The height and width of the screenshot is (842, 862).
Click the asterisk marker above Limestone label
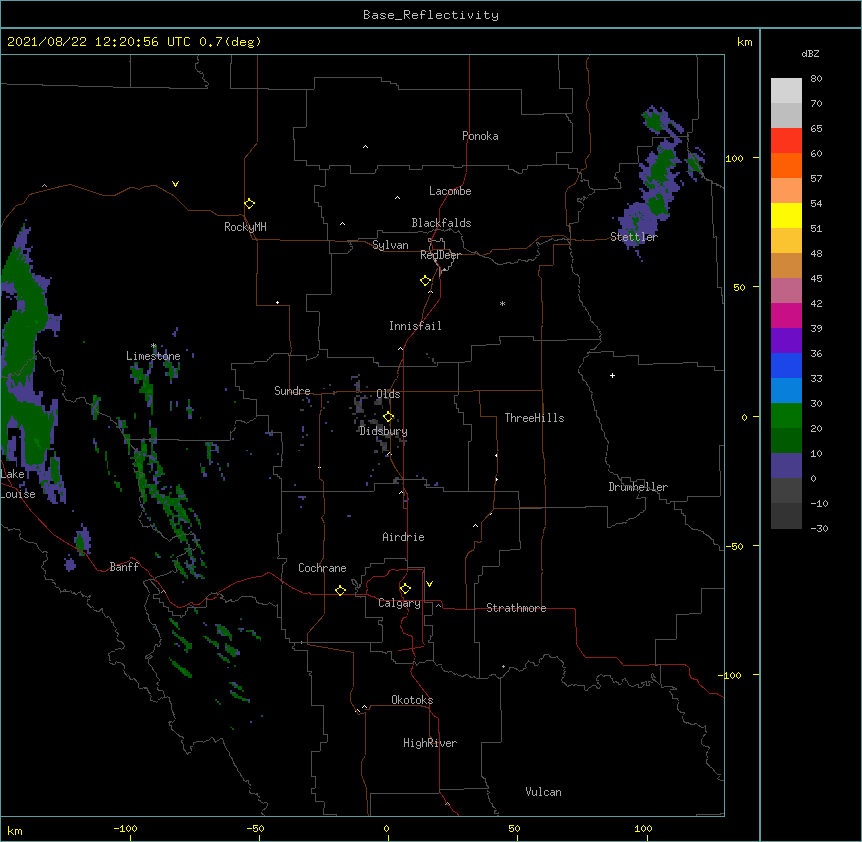[154, 346]
